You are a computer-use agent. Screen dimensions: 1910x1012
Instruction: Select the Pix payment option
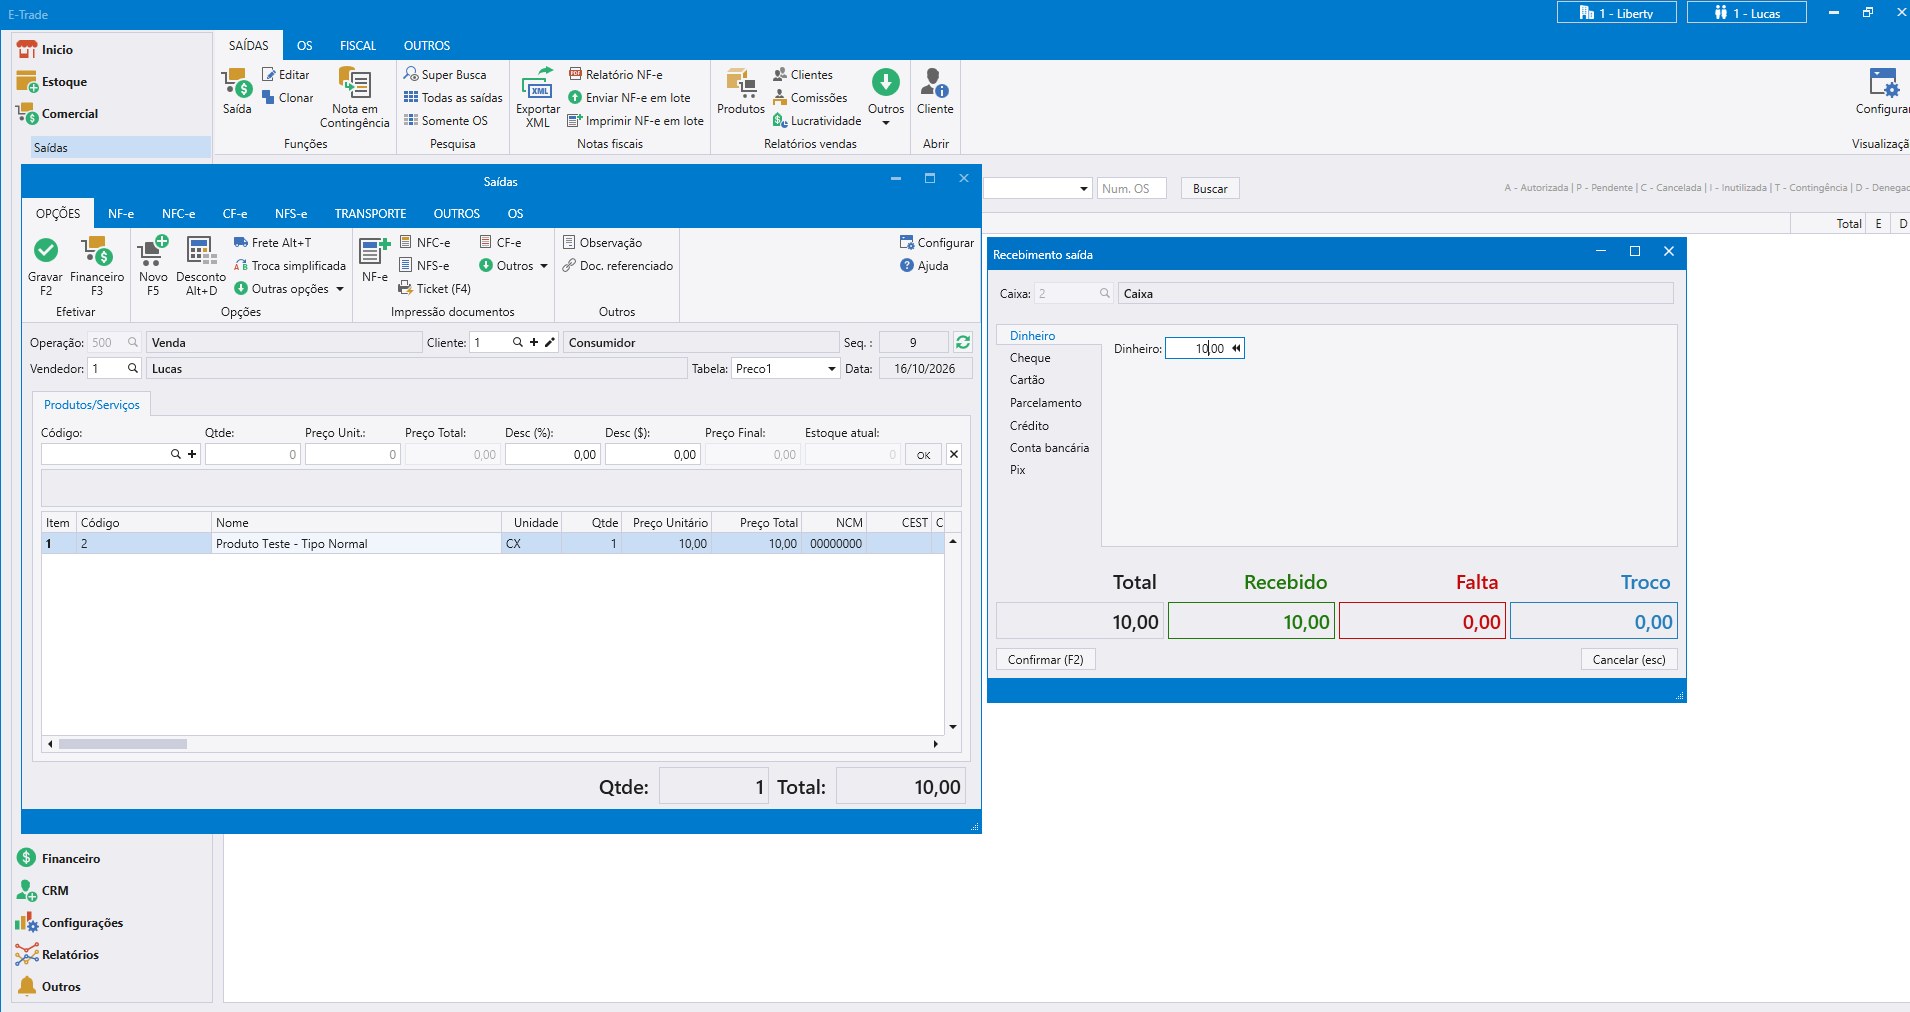(x=1018, y=470)
